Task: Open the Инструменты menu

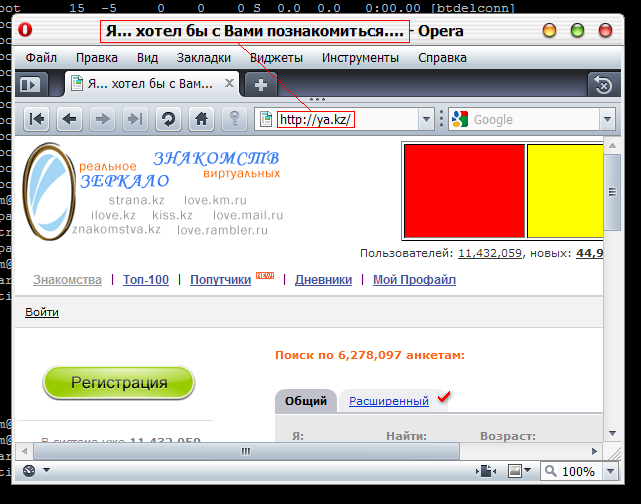Action: [360, 58]
